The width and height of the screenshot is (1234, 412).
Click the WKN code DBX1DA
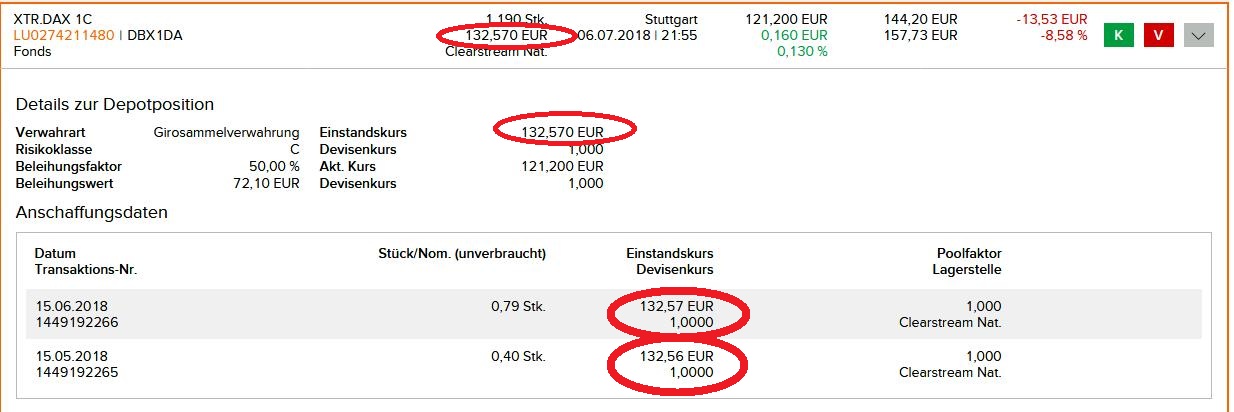click(x=155, y=35)
